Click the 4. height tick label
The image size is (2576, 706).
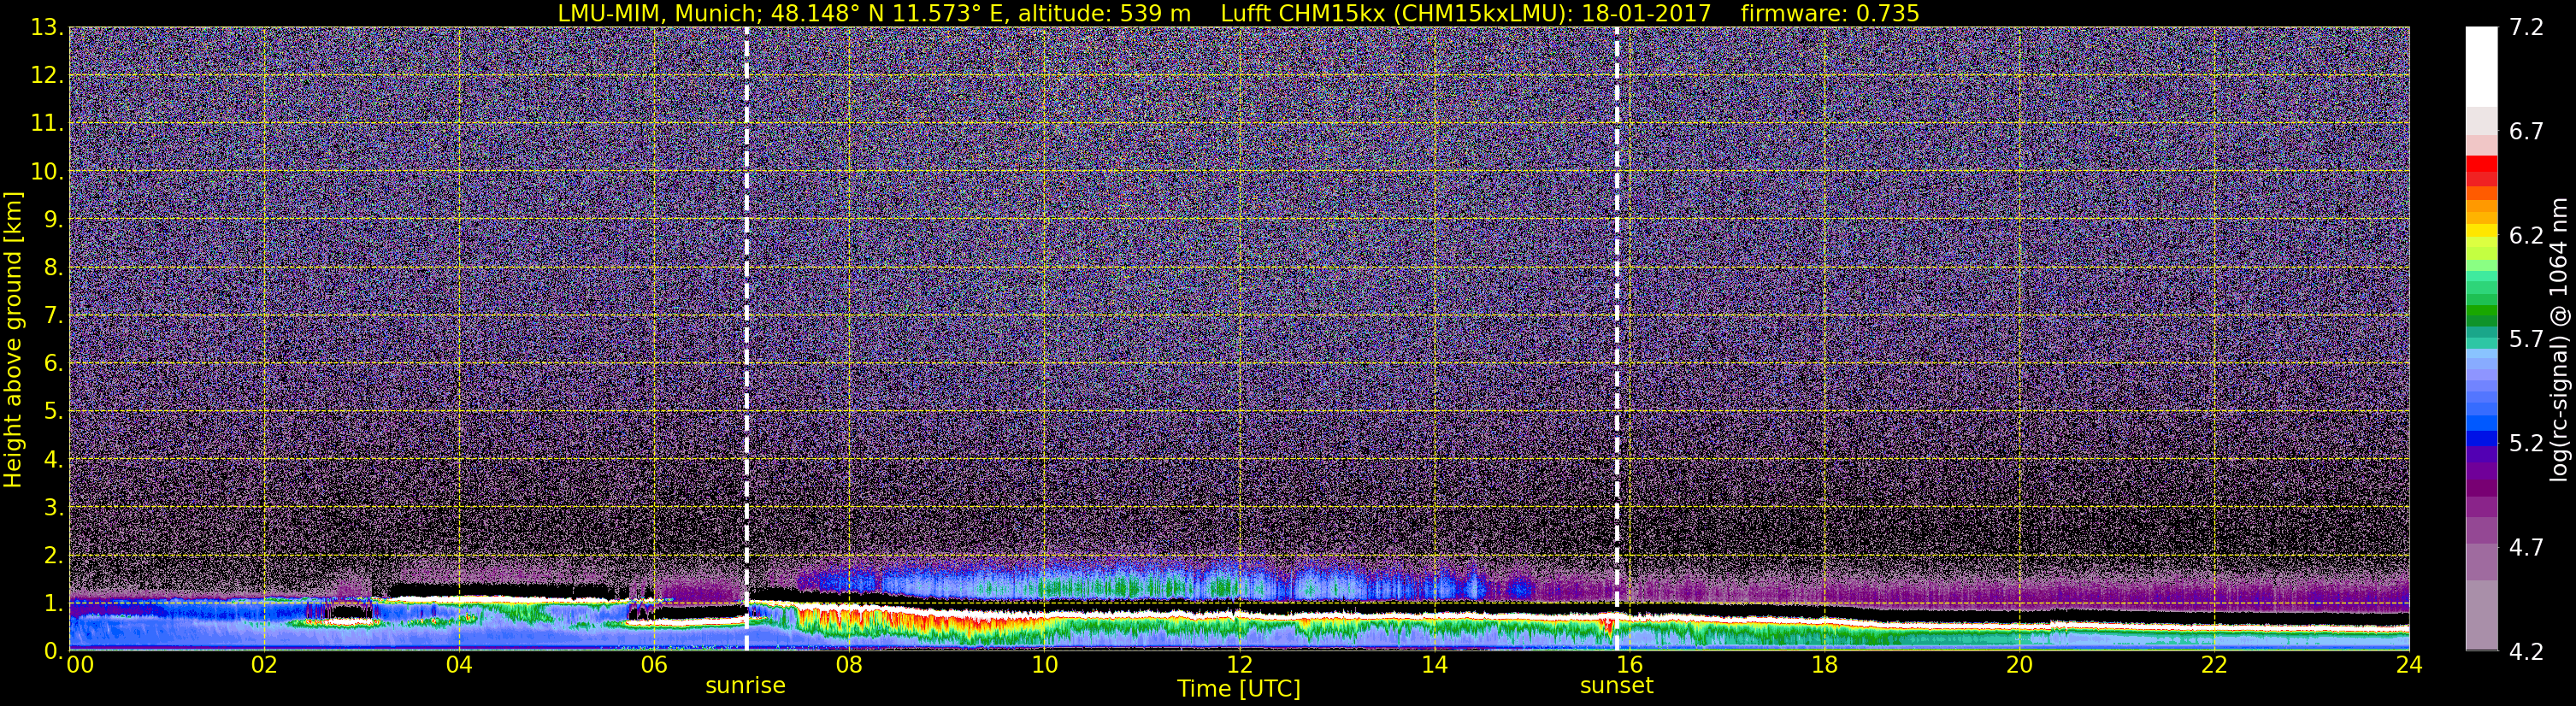52,460
